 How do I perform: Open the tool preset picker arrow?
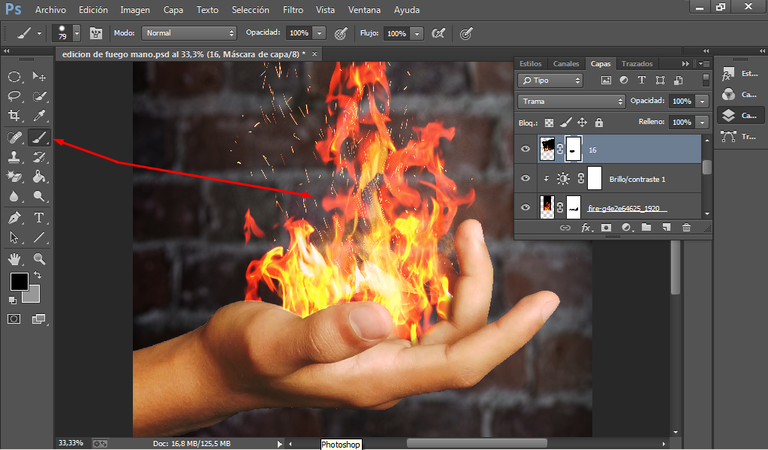coord(39,33)
